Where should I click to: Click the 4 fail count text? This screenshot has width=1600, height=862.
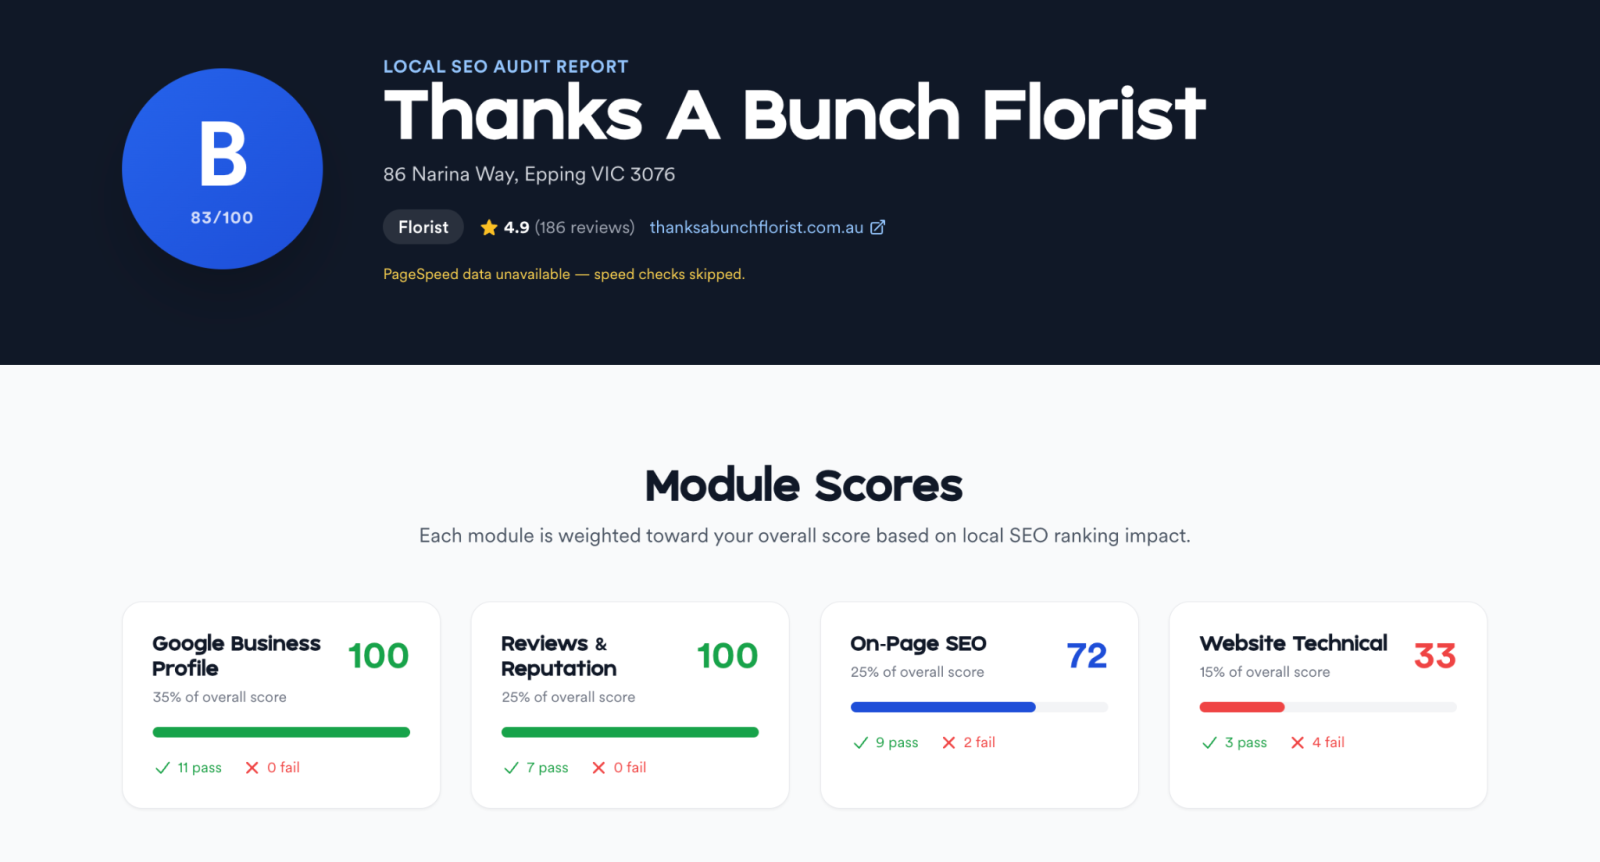click(1328, 742)
